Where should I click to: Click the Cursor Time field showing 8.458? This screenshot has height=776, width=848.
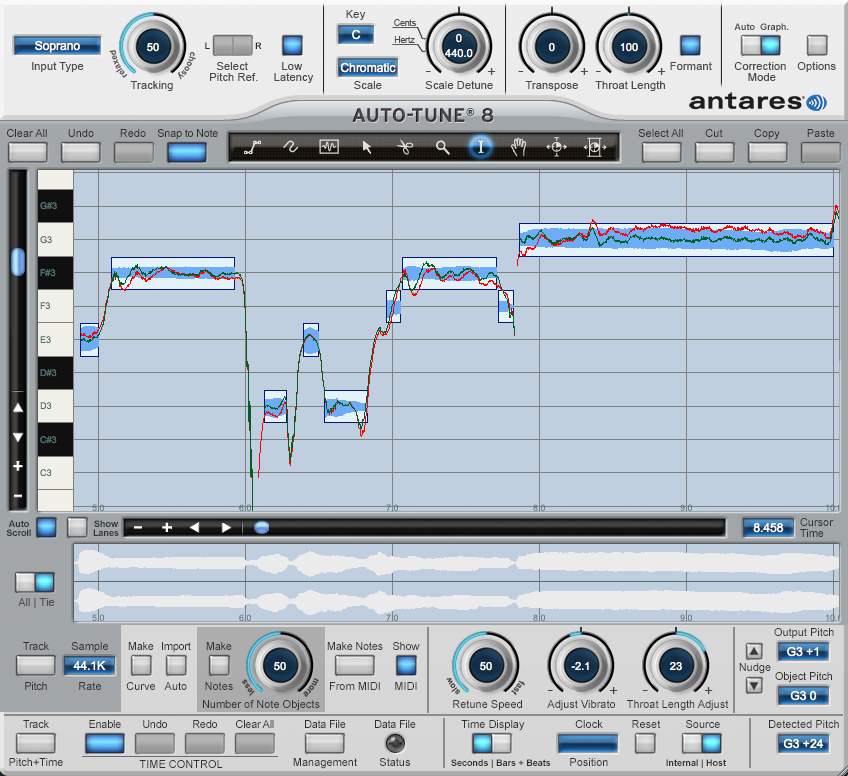[768, 527]
